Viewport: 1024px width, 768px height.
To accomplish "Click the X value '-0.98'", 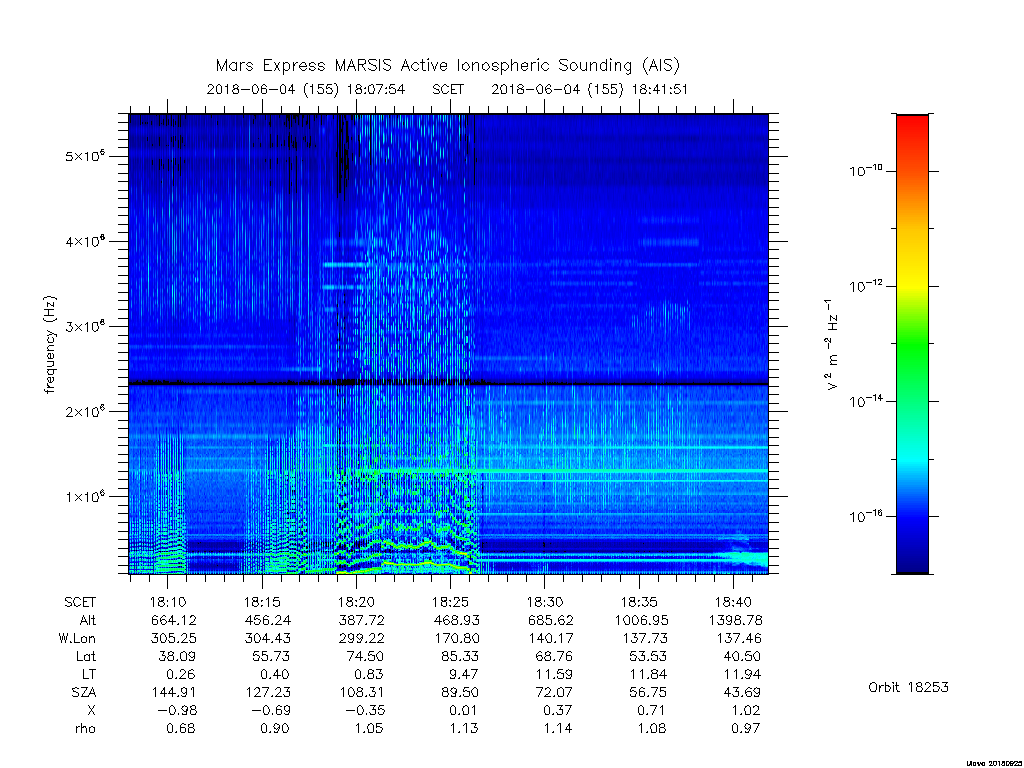I will point(178,710).
